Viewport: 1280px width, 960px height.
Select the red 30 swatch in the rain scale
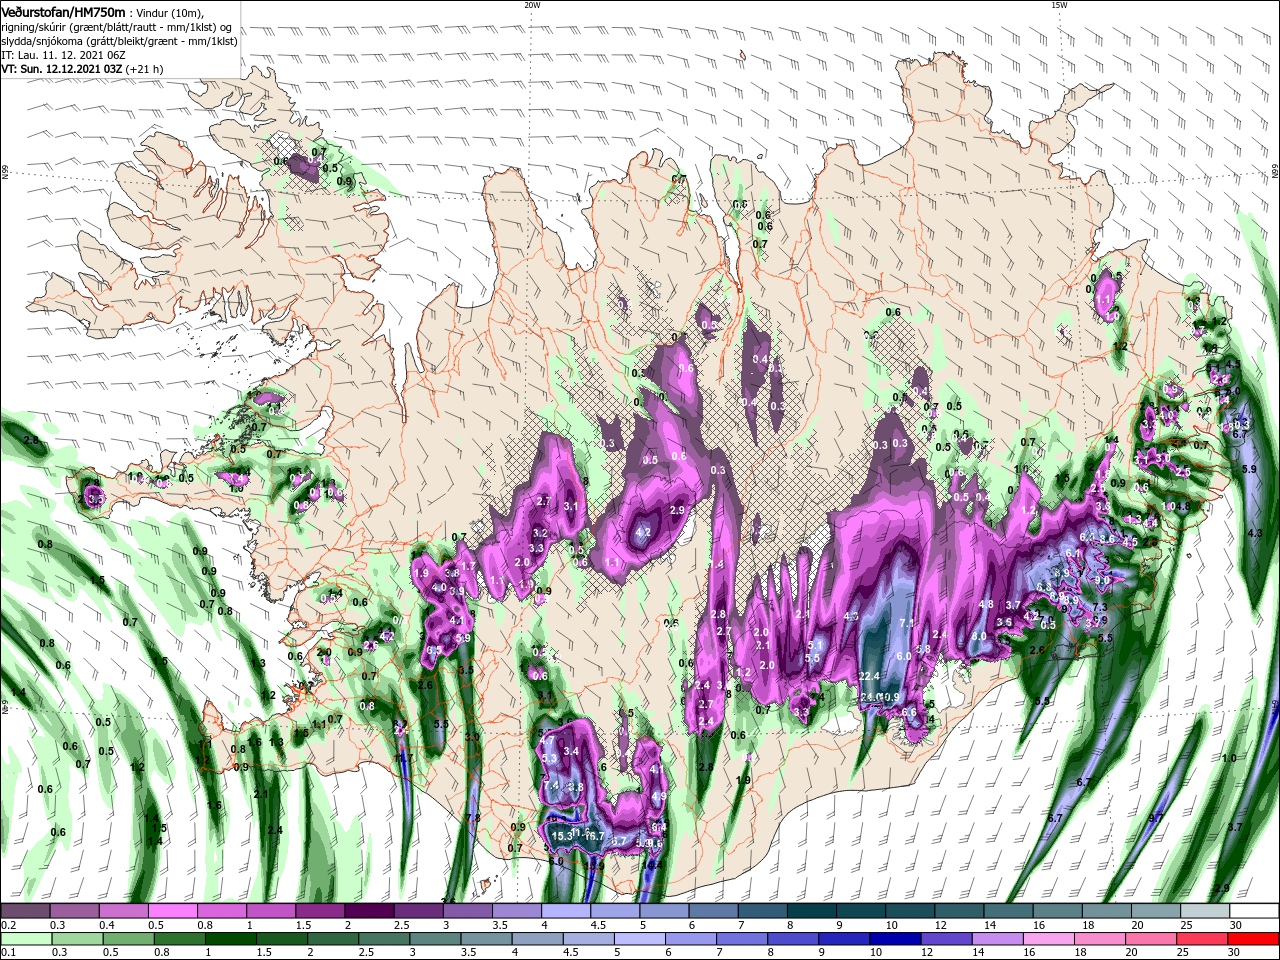[x=1254, y=939]
